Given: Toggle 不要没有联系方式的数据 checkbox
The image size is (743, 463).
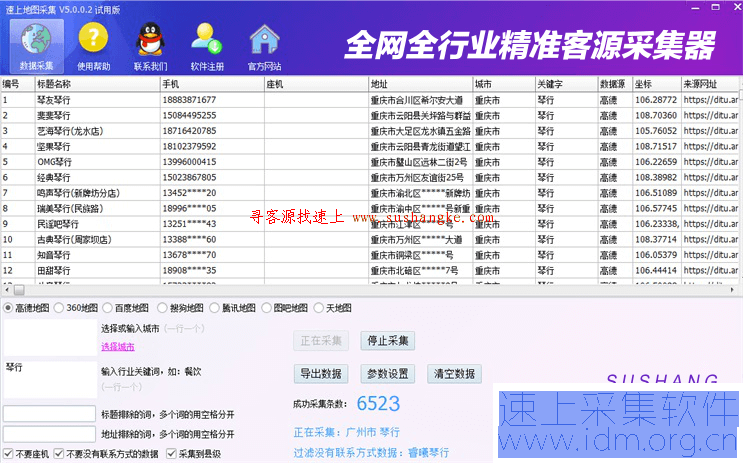Looking at the screenshot, I should tap(59, 454).
